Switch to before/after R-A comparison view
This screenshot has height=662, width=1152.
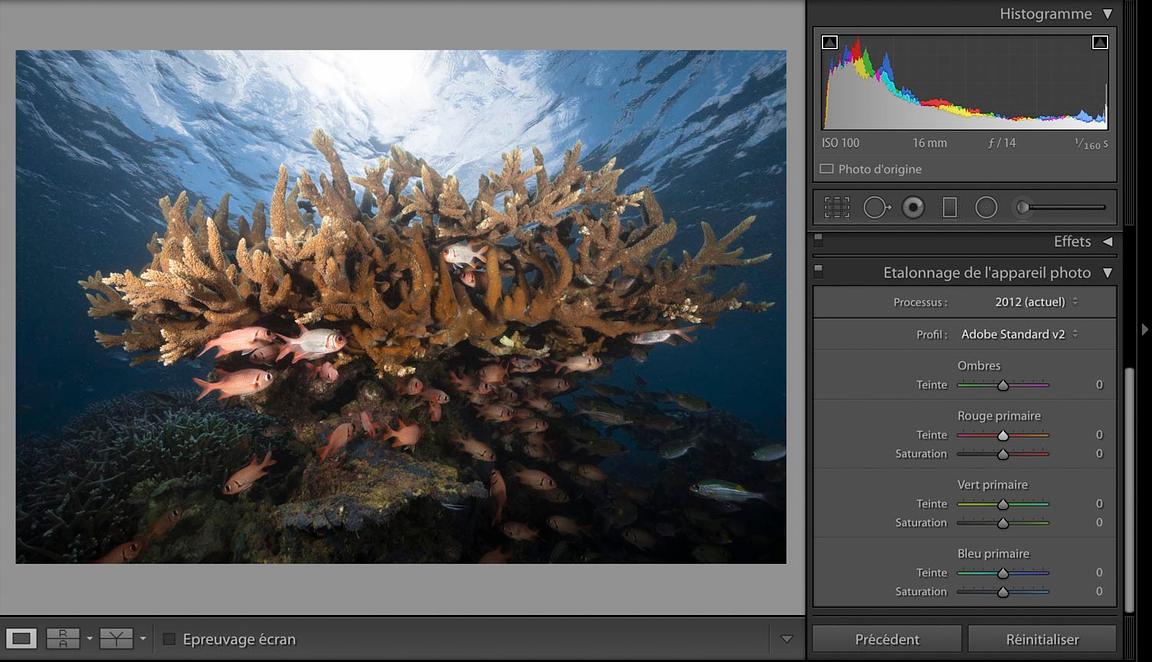click(63, 638)
